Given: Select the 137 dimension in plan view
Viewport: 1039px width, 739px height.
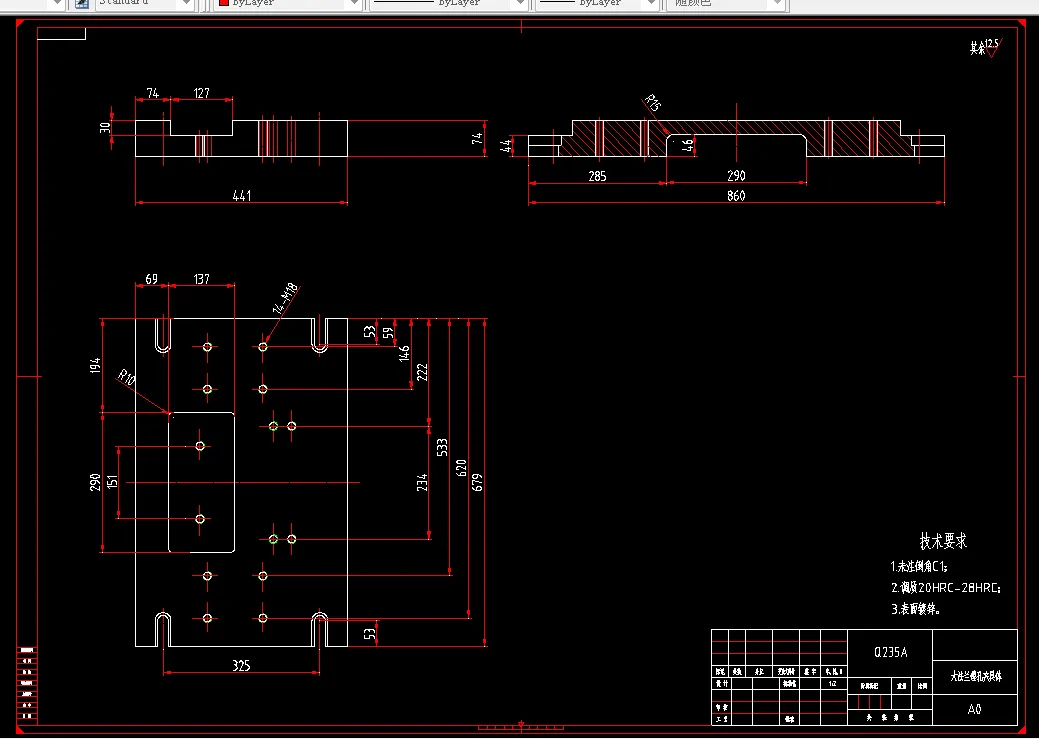Looking at the screenshot, I should coord(202,279).
